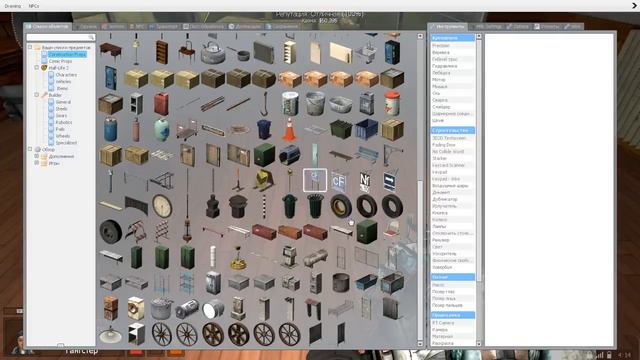Click the search magnifier icon
Viewport: 640px width, 360px height.
point(91,37)
